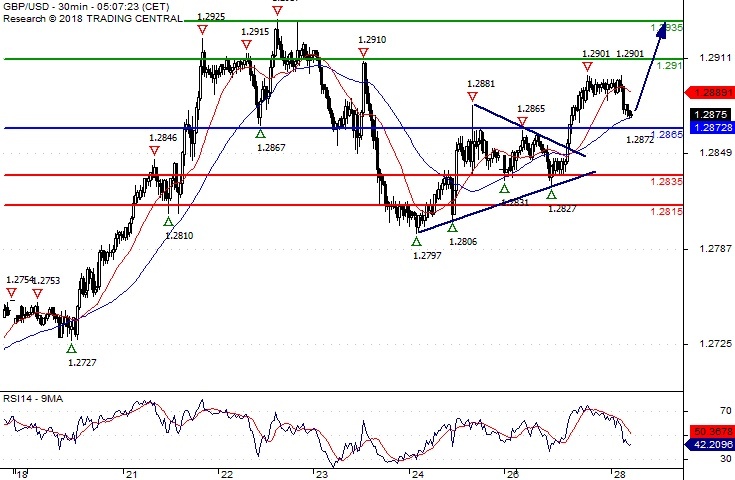This screenshot has height=480, width=735.
Task: Click the 1.2867 swing low label
Action: click(x=271, y=148)
